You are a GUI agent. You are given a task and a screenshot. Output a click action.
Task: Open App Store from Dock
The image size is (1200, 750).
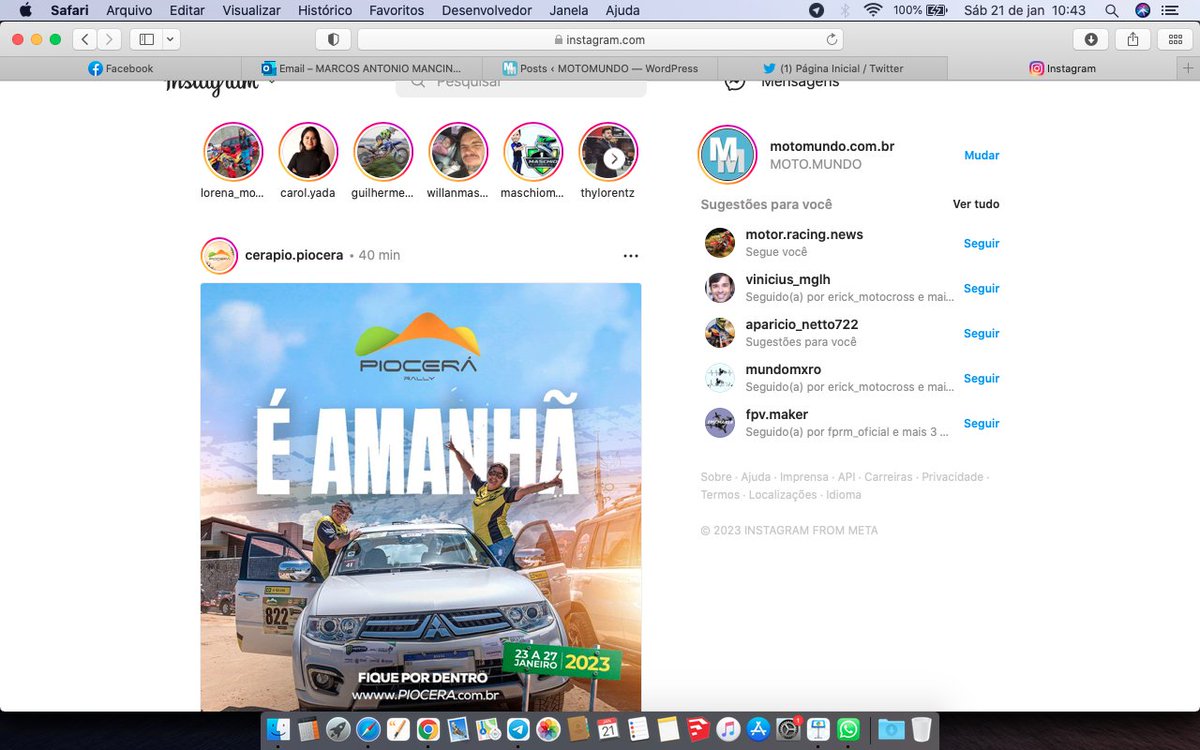pyautogui.click(x=758, y=729)
